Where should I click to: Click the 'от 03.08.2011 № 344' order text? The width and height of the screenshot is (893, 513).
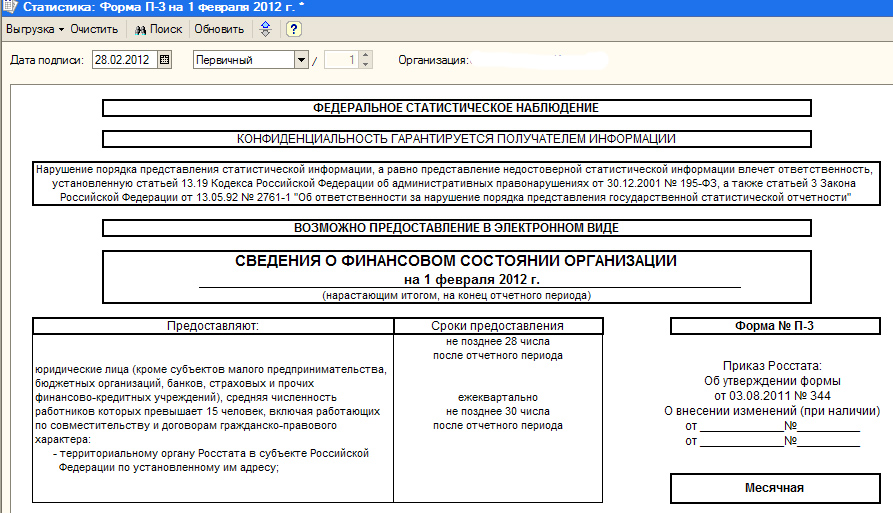[x=772, y=396]
